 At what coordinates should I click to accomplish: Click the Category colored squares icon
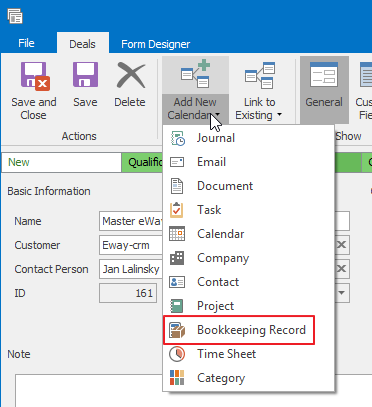tap(177, 378)
